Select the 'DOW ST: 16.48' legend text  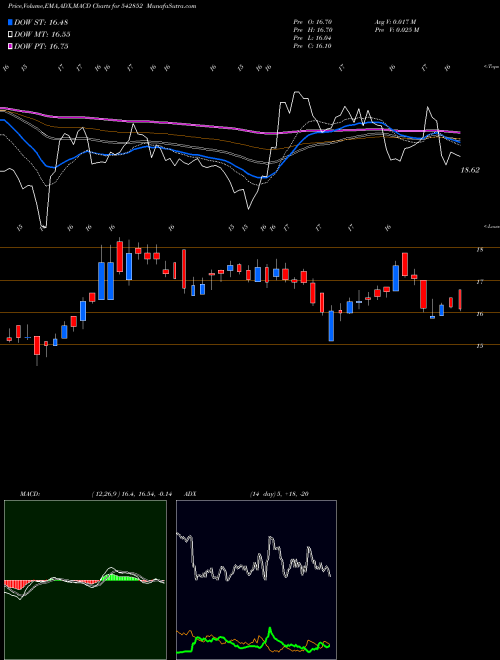[x=41, y=22]
